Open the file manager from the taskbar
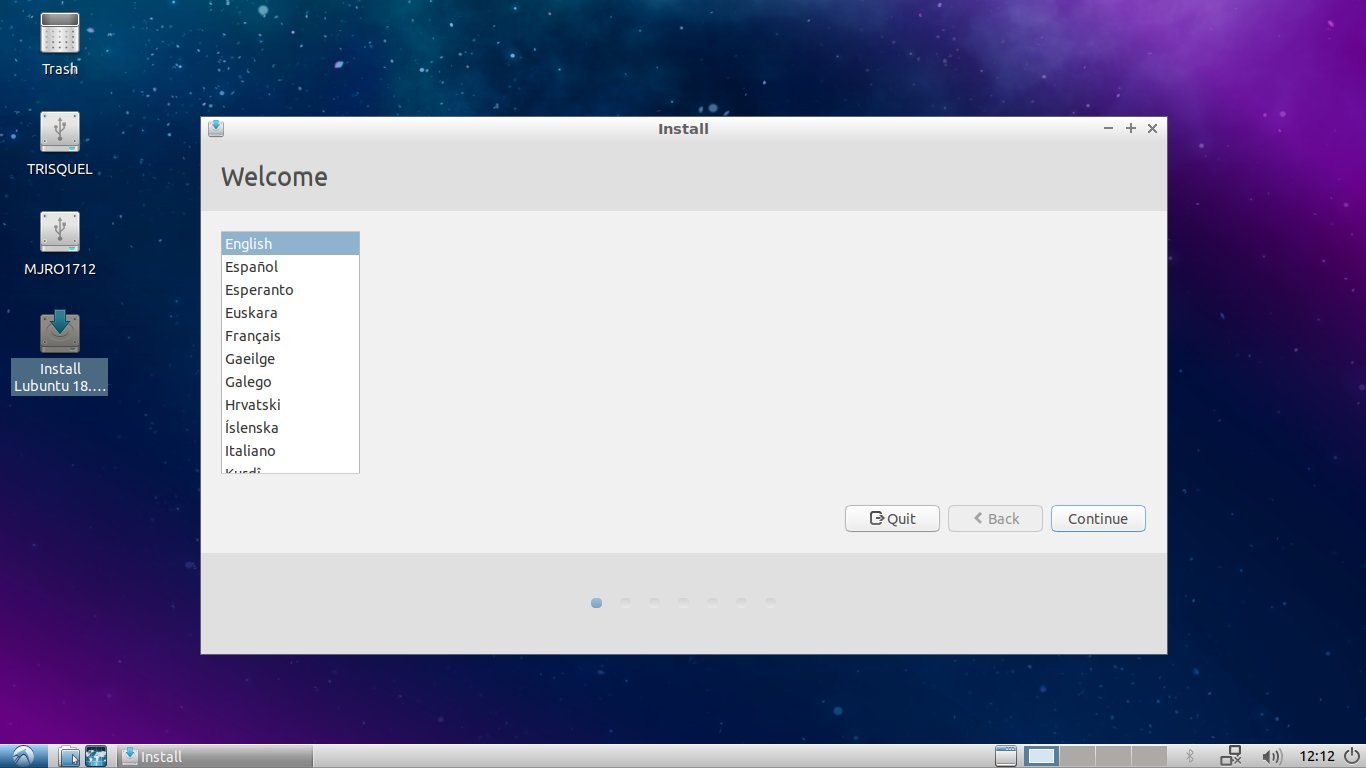This screenshot has width=1366, height=768. point(68,756)
